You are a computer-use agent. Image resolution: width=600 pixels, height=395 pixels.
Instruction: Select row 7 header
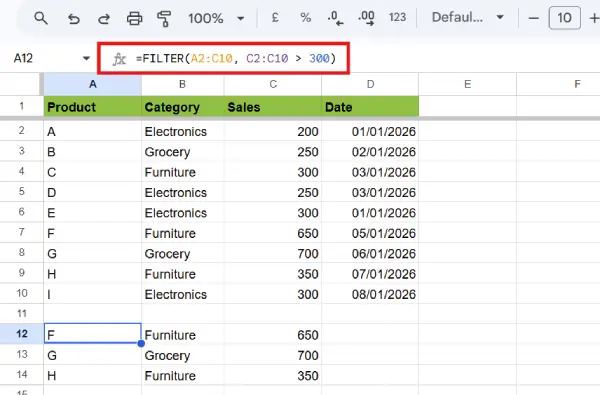21,232
